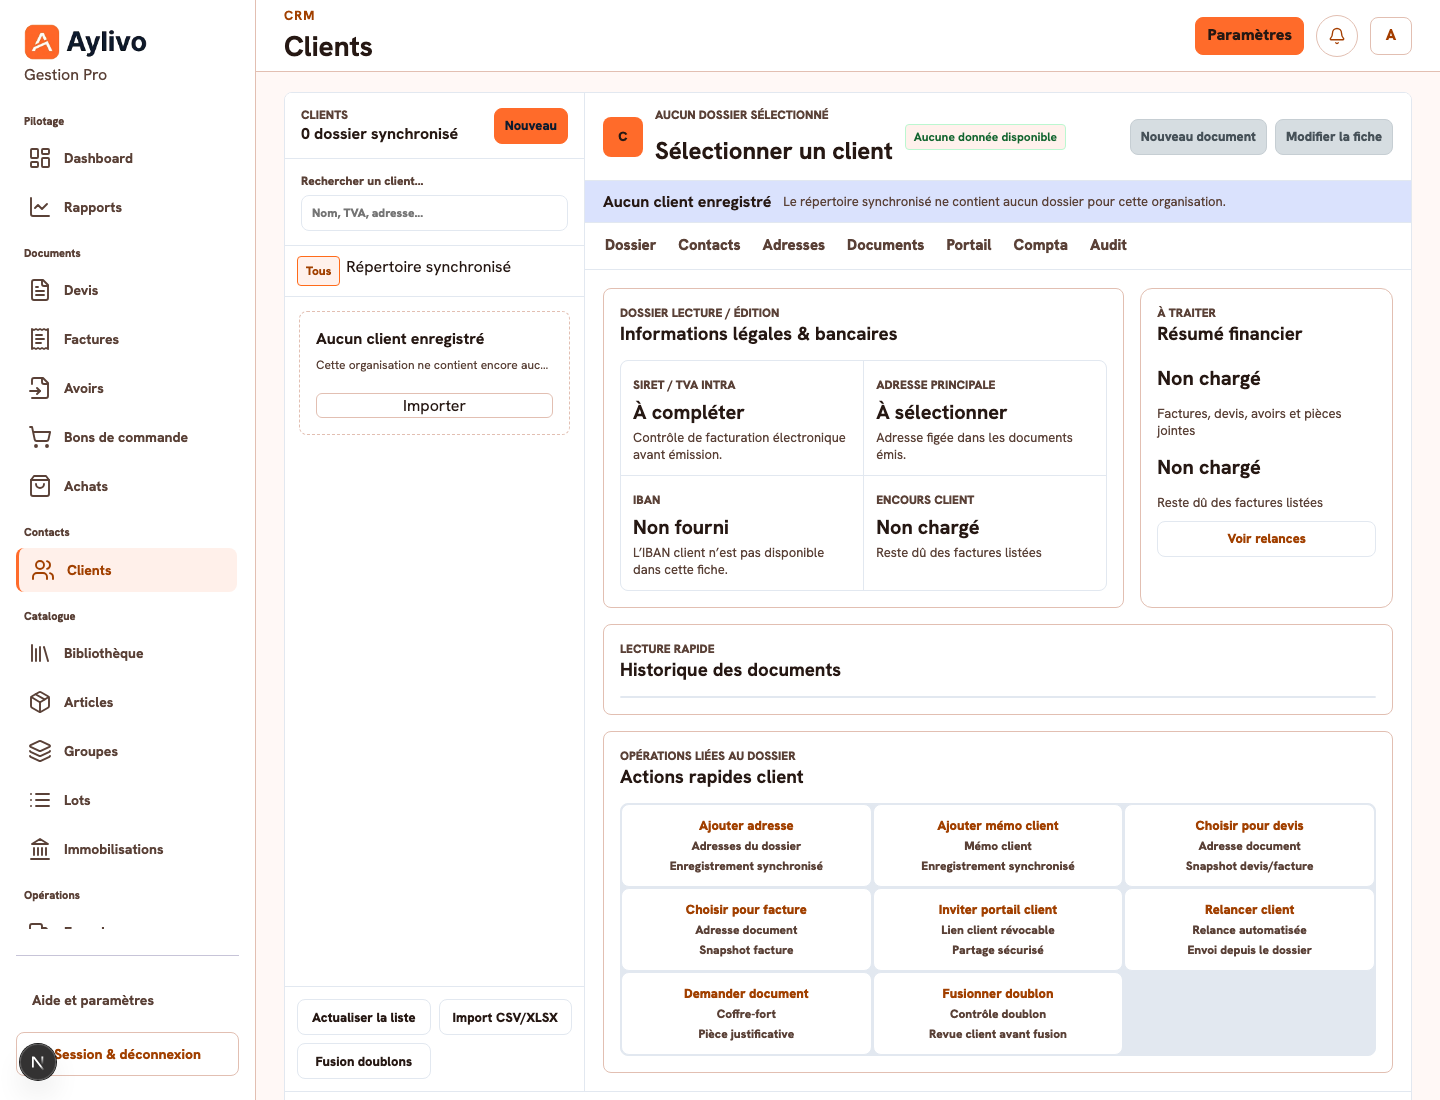
Task: Open the Lots list icon
Action: pyautogui.click(x=40, y=800)
